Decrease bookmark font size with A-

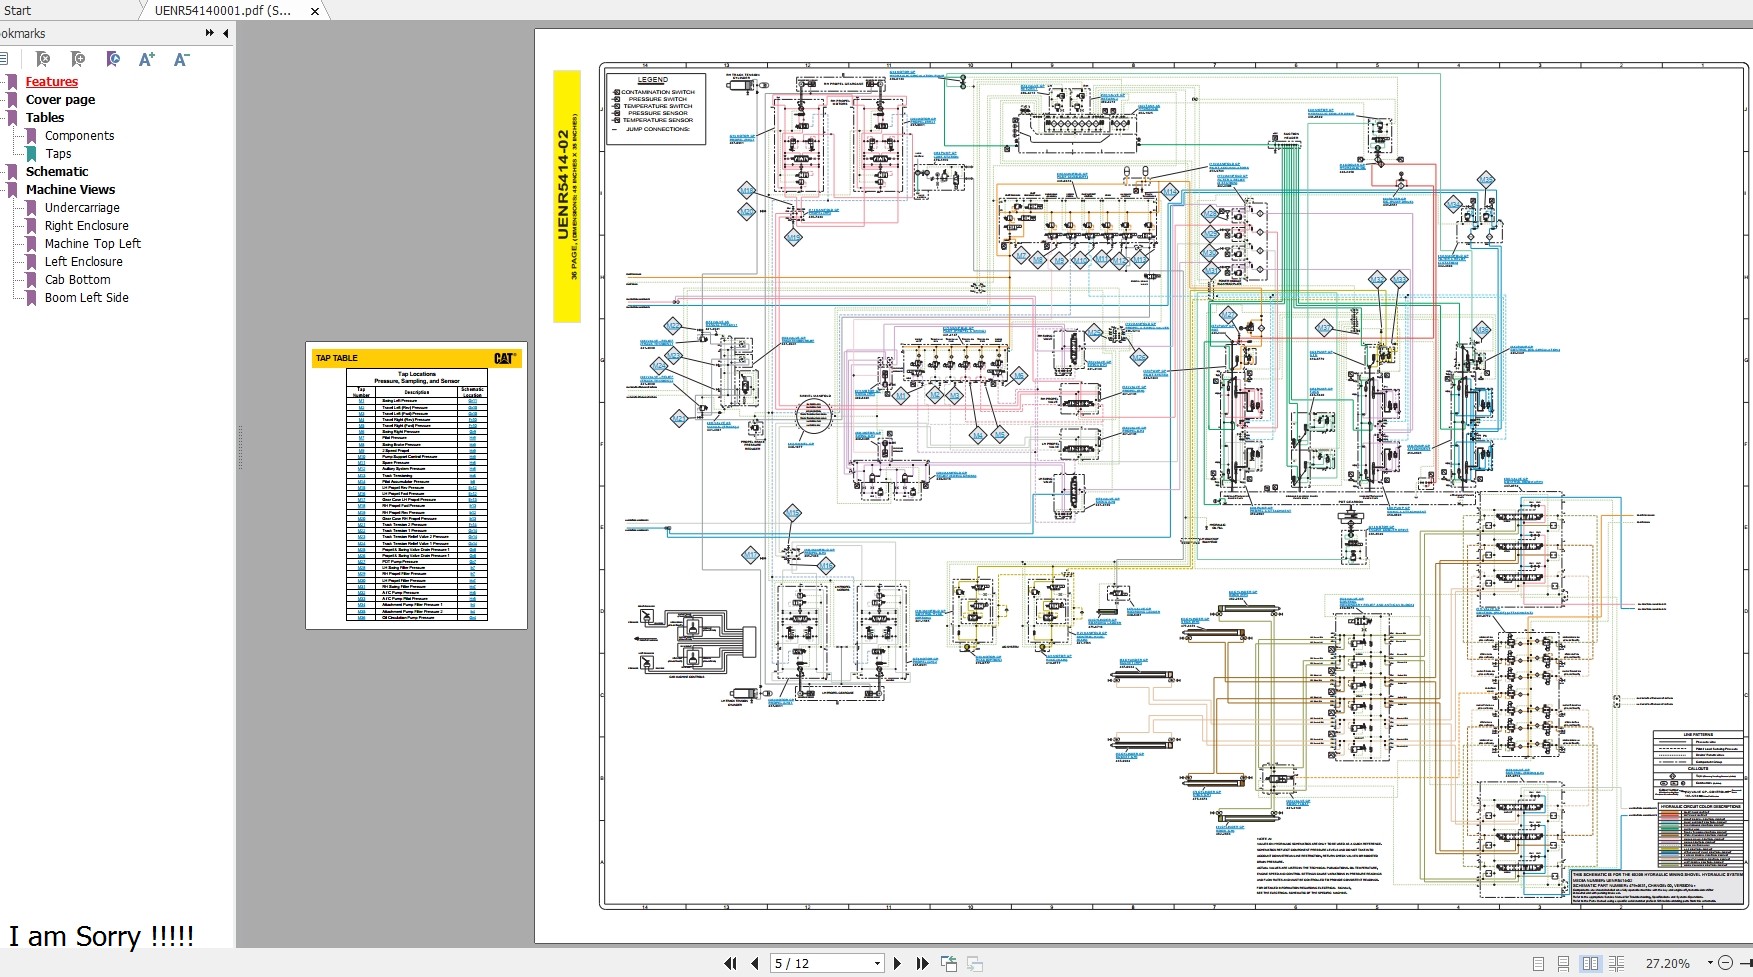[x=181, y=60]
